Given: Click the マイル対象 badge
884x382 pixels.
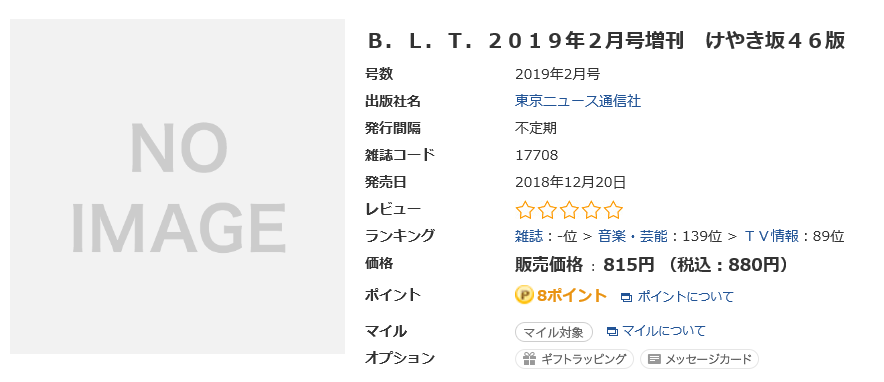Looking at the screenshot, I should pos(554,332).
